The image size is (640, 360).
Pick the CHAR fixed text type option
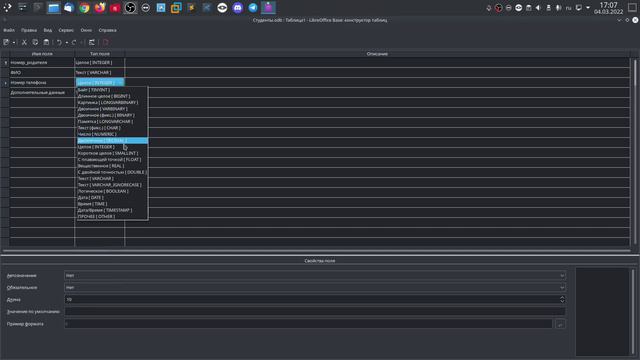point(112,128)
